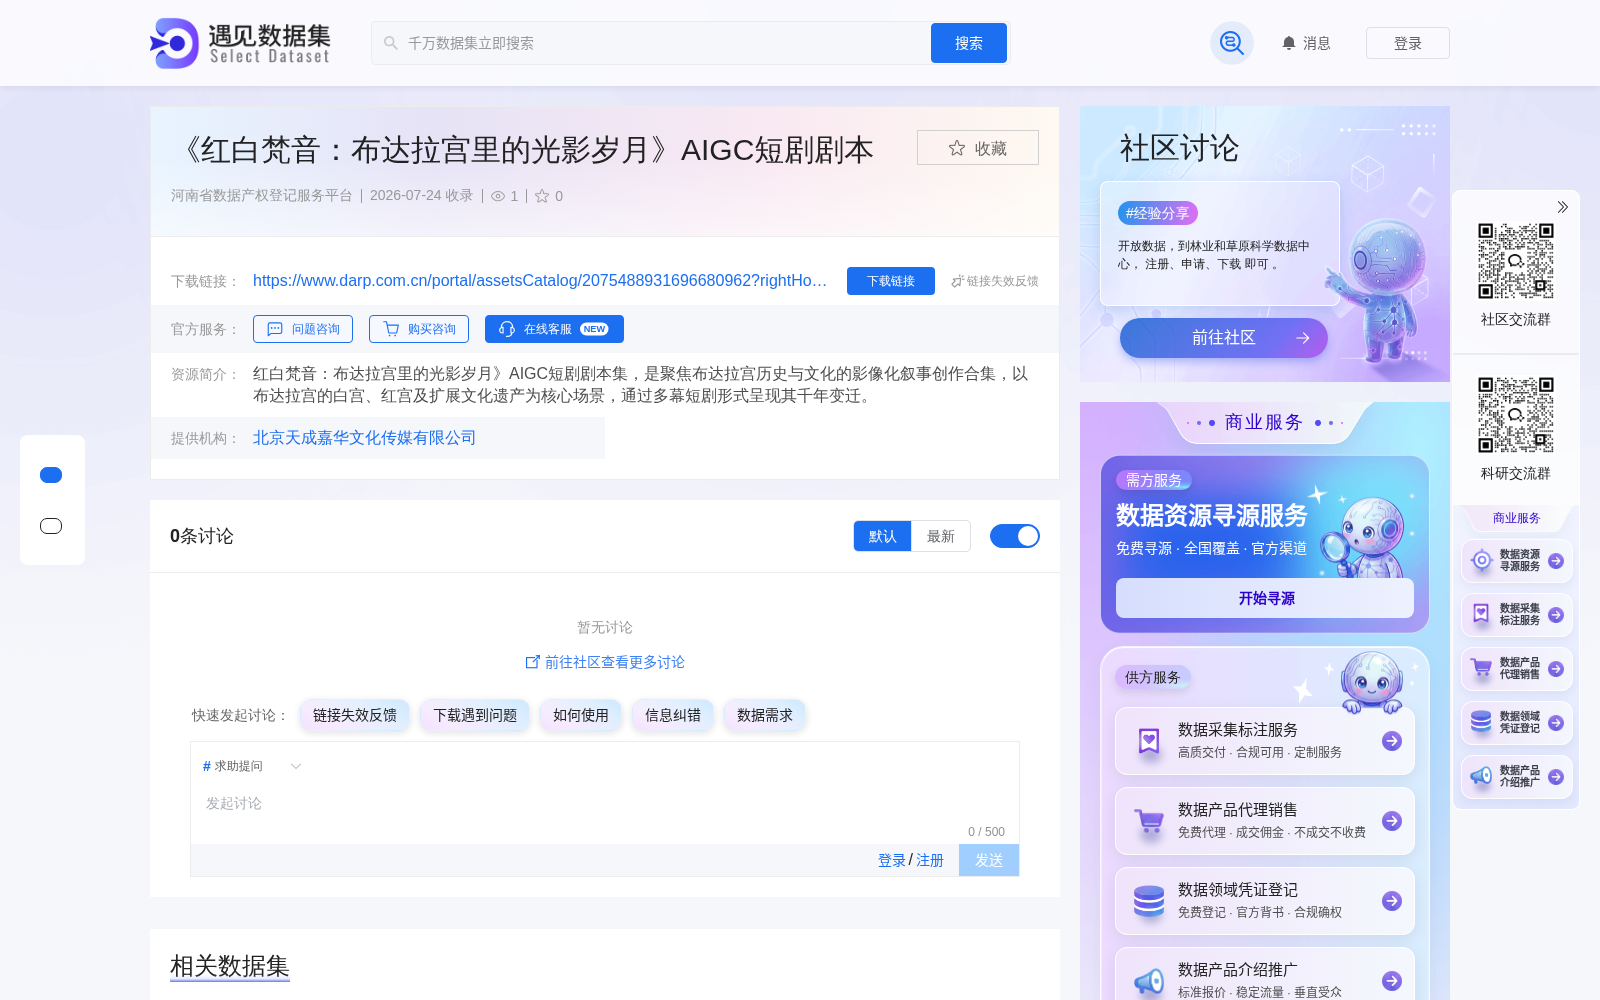
Task: Click the 相关数据集 heading
Action: click(230, 966)
